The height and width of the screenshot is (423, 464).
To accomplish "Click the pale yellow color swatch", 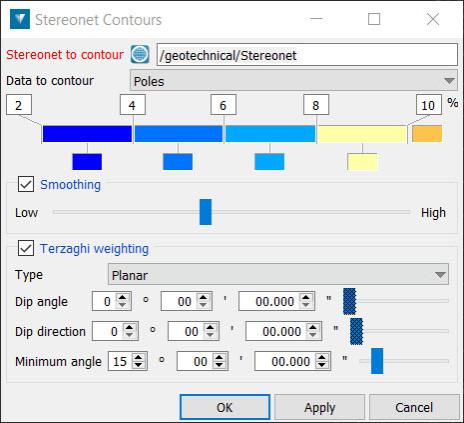I will click(362, 162).
